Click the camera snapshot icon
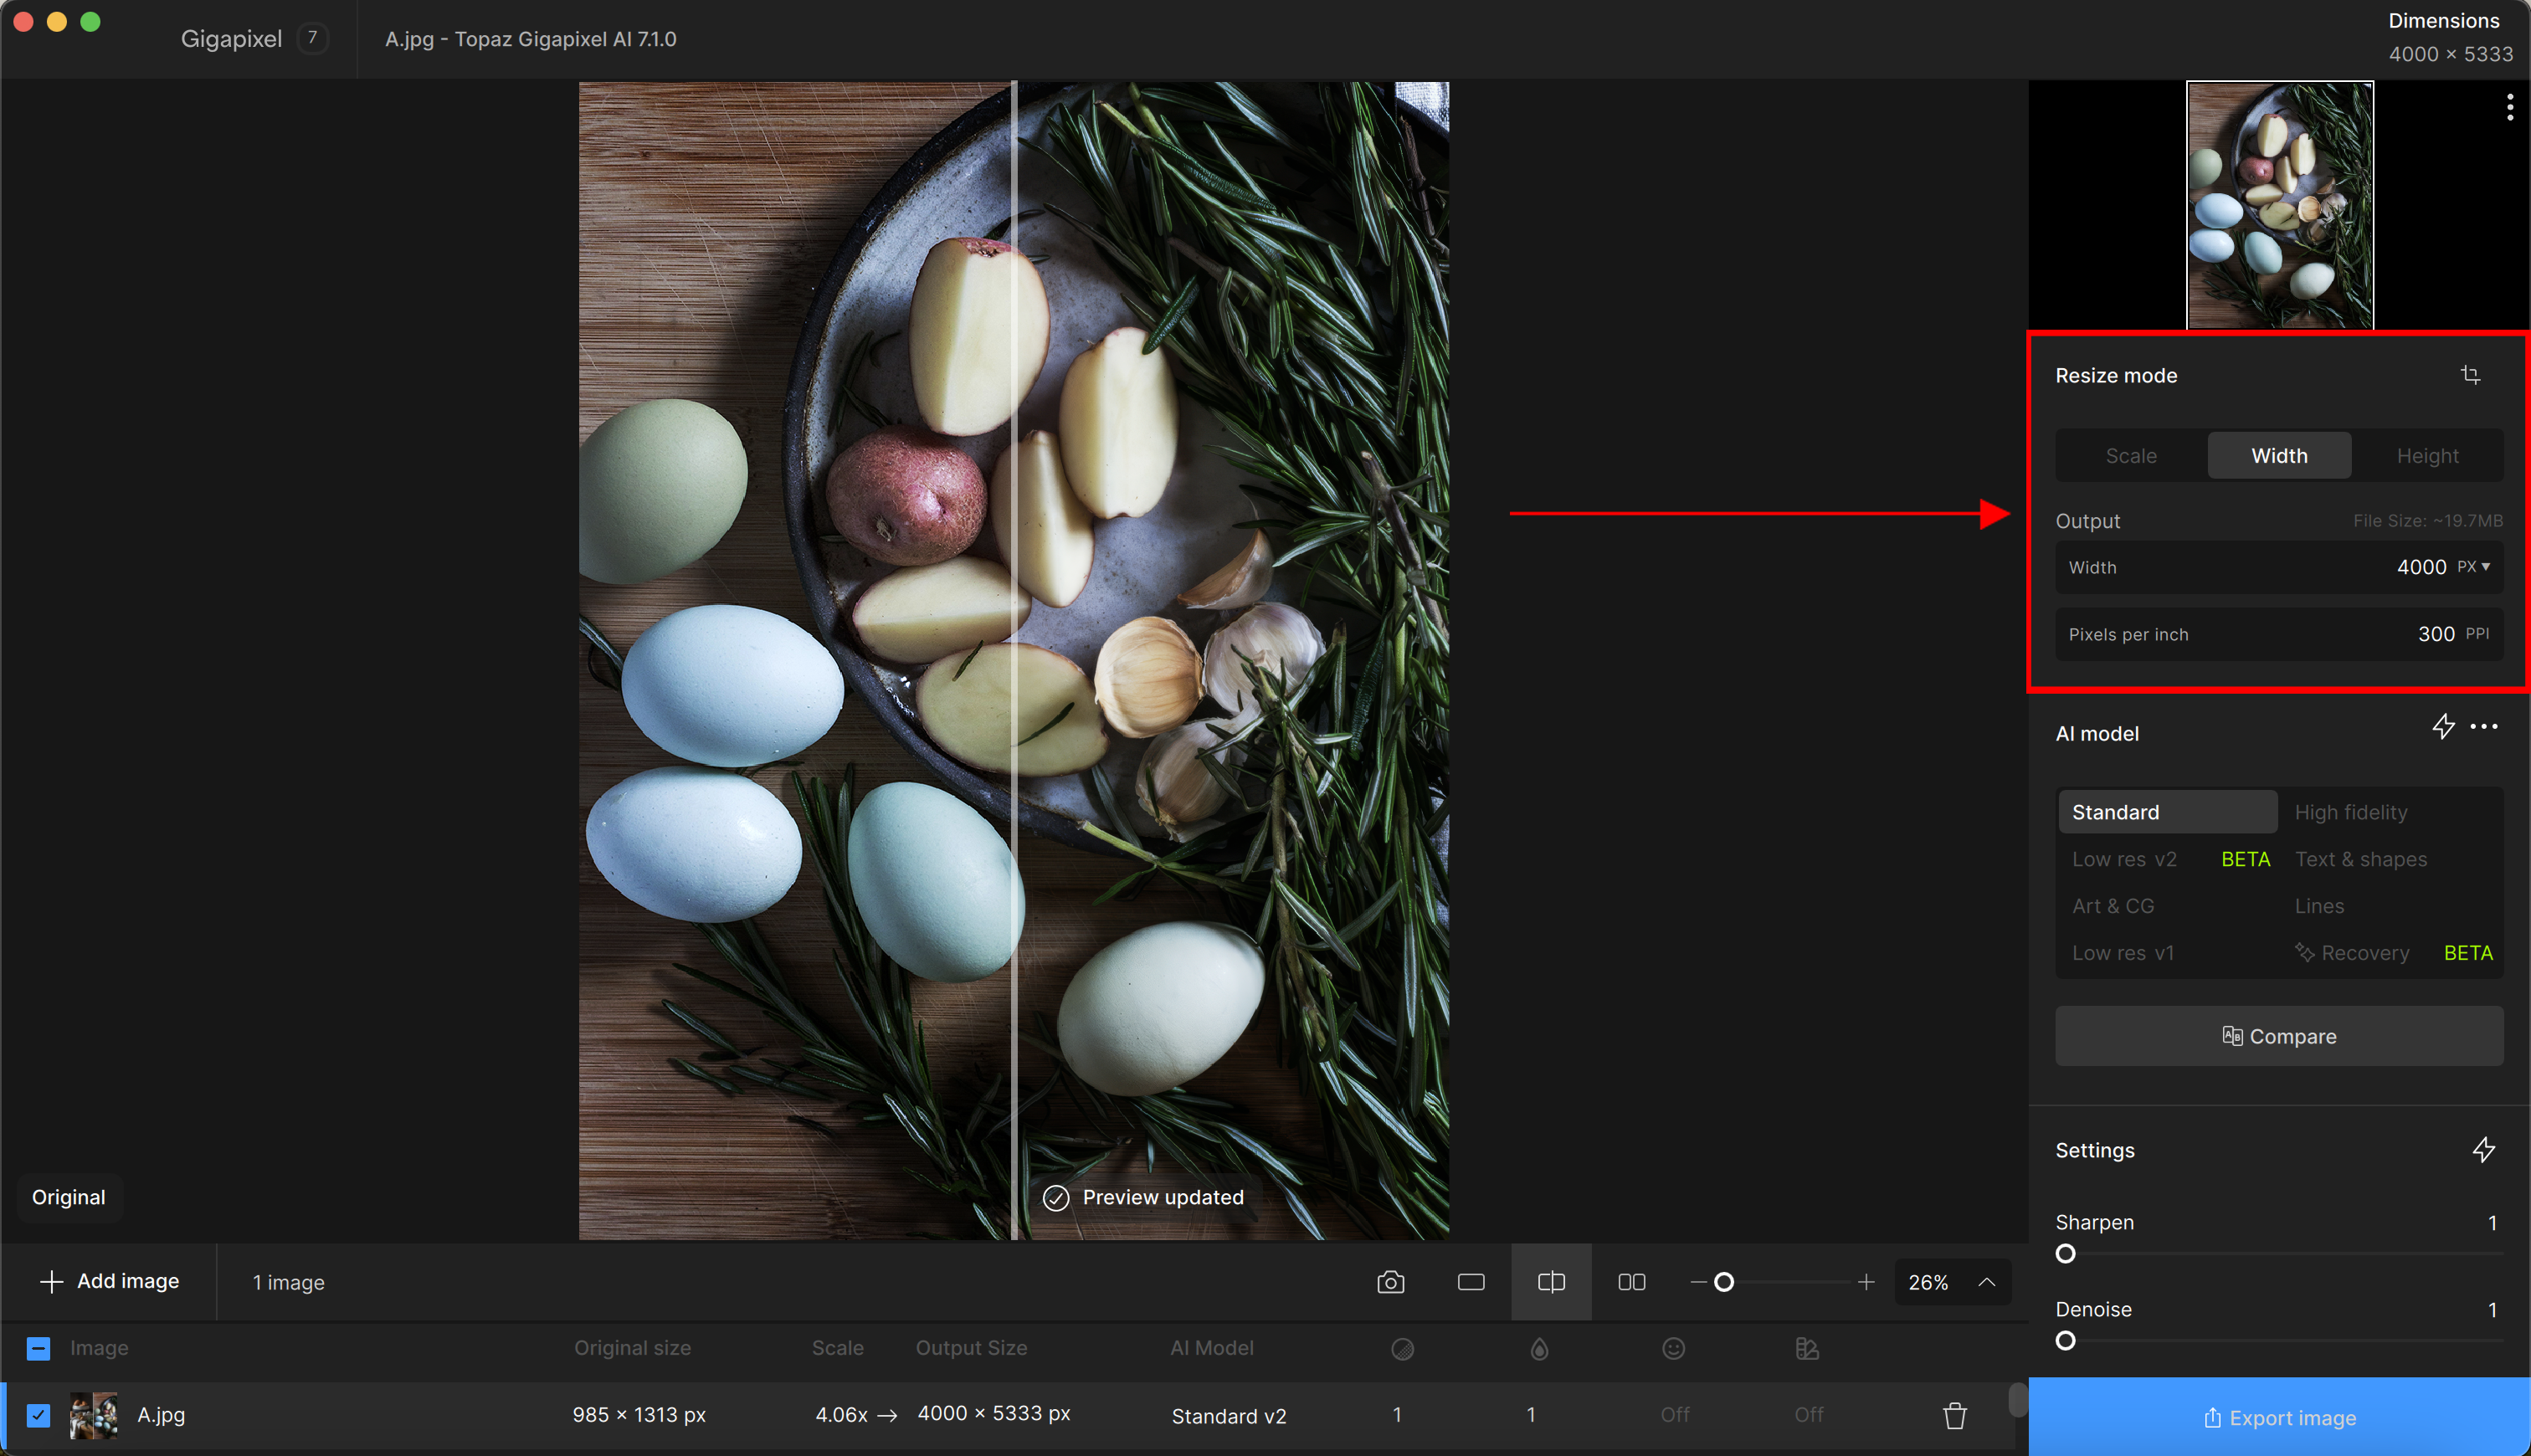2531x1456 pixels. 1390,1282
